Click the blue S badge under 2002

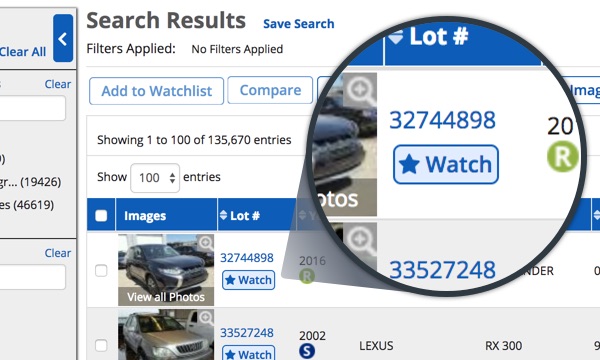307,351
